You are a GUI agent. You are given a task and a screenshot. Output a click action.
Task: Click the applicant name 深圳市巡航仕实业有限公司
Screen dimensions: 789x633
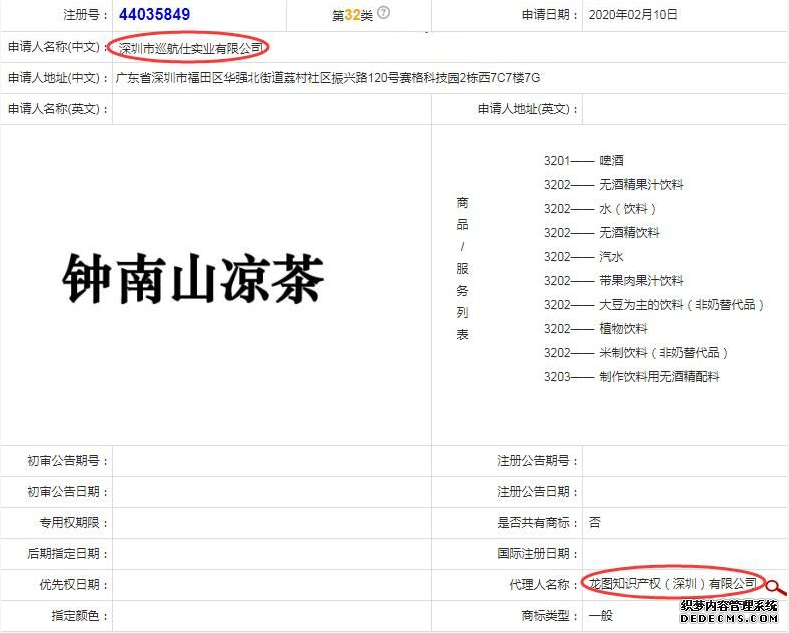[x=191, y=48]
